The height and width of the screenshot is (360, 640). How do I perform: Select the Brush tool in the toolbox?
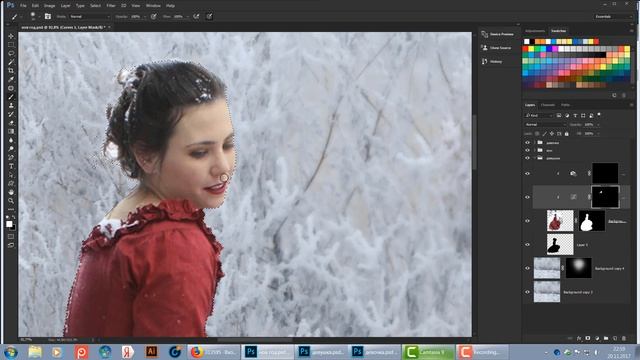pyautogui.click(x=11, y=97)
